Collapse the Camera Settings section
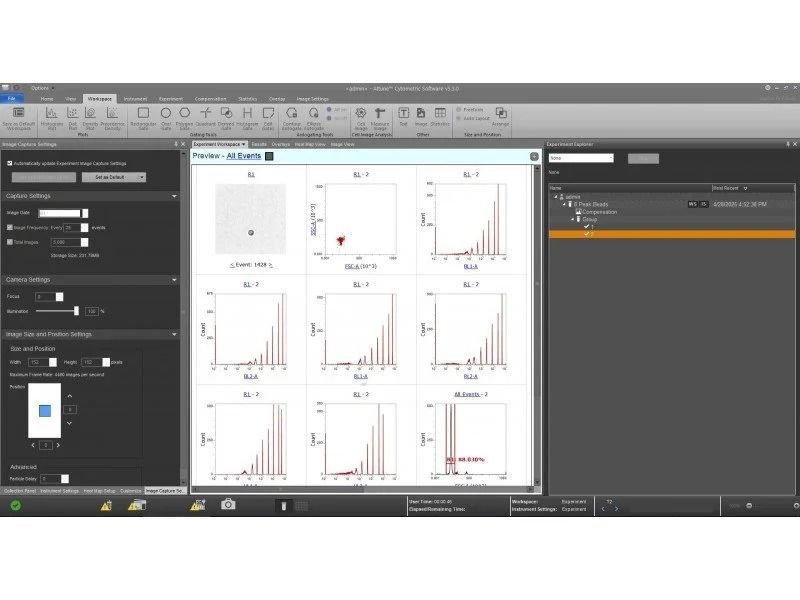This screenshot has width=800, height=600. [176, 279]
